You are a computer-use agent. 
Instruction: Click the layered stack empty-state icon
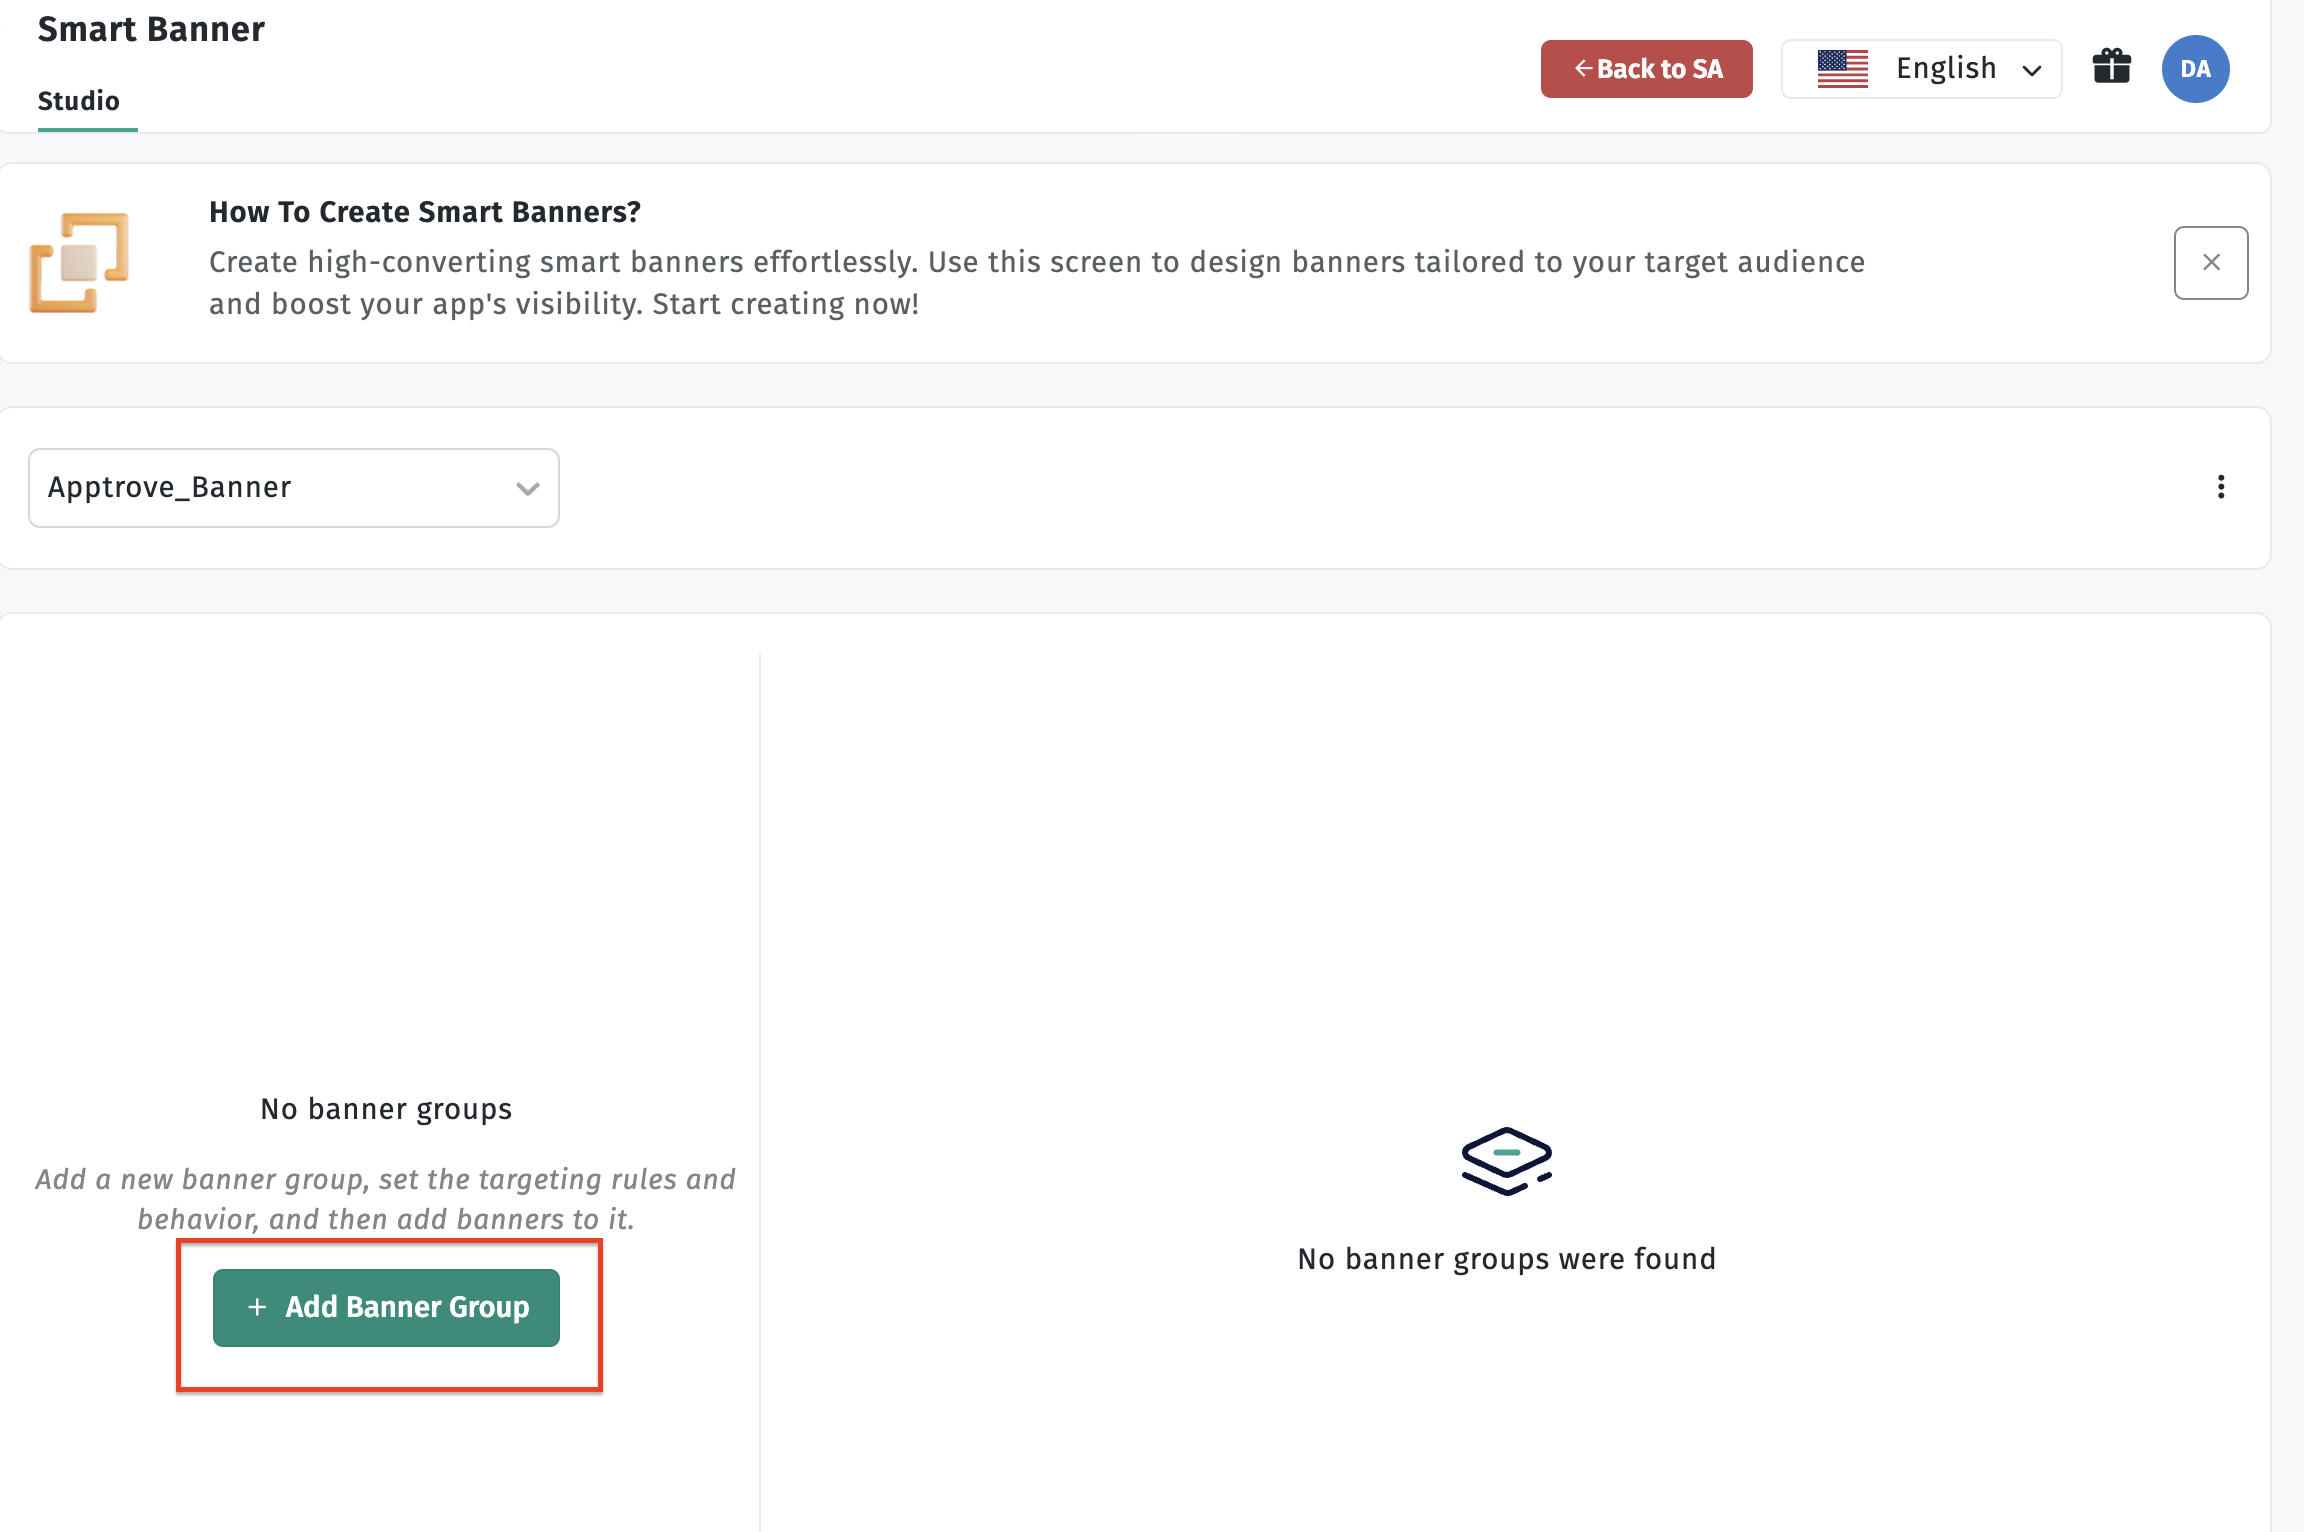click(x=1506, y=1161)
